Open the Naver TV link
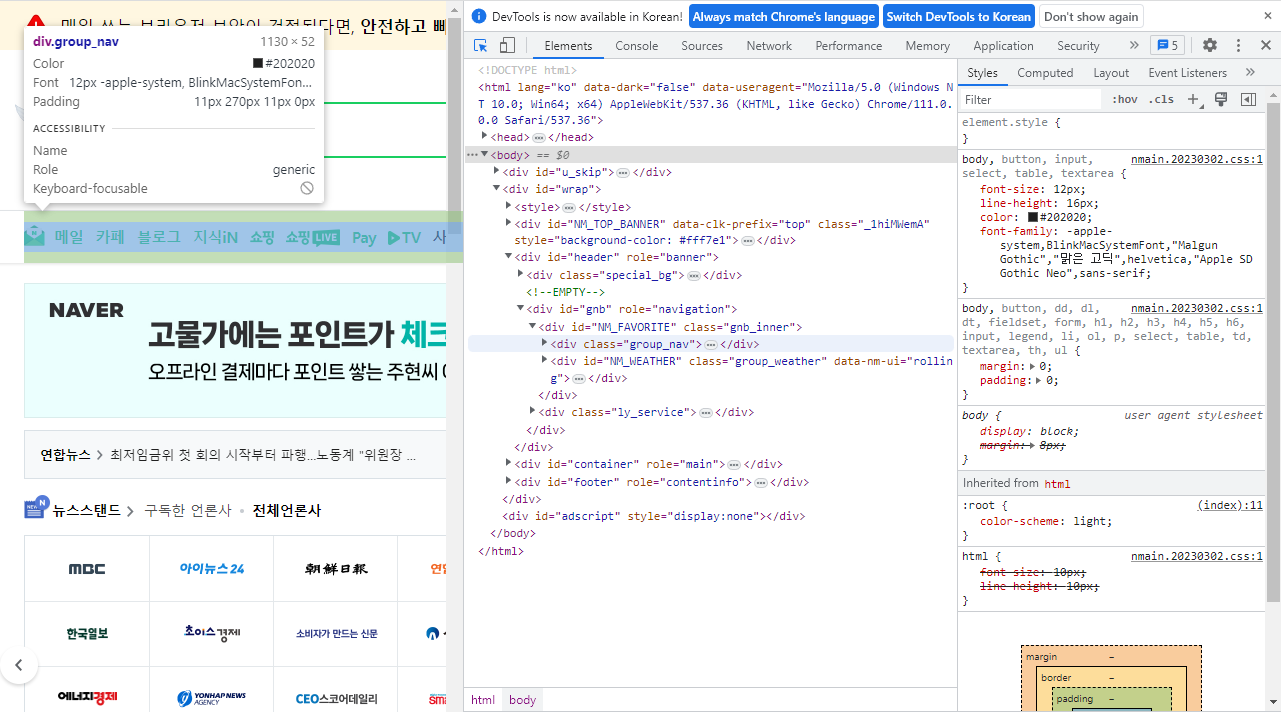 [x=405, y=237]
